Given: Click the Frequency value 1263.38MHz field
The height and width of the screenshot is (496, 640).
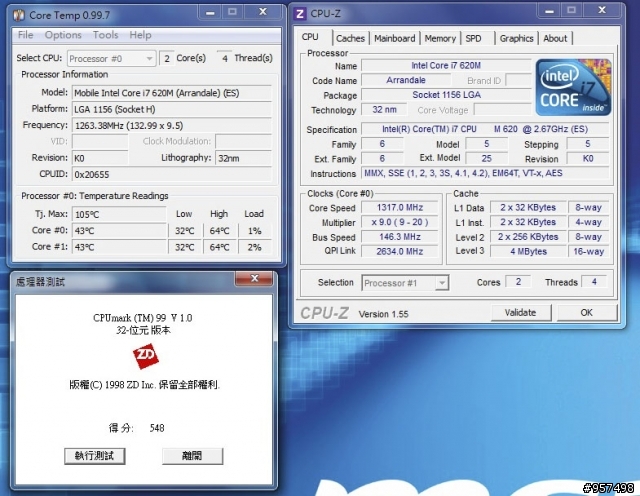Looking at the screenshot, I should pyautogui.click(x=172, y=126).
